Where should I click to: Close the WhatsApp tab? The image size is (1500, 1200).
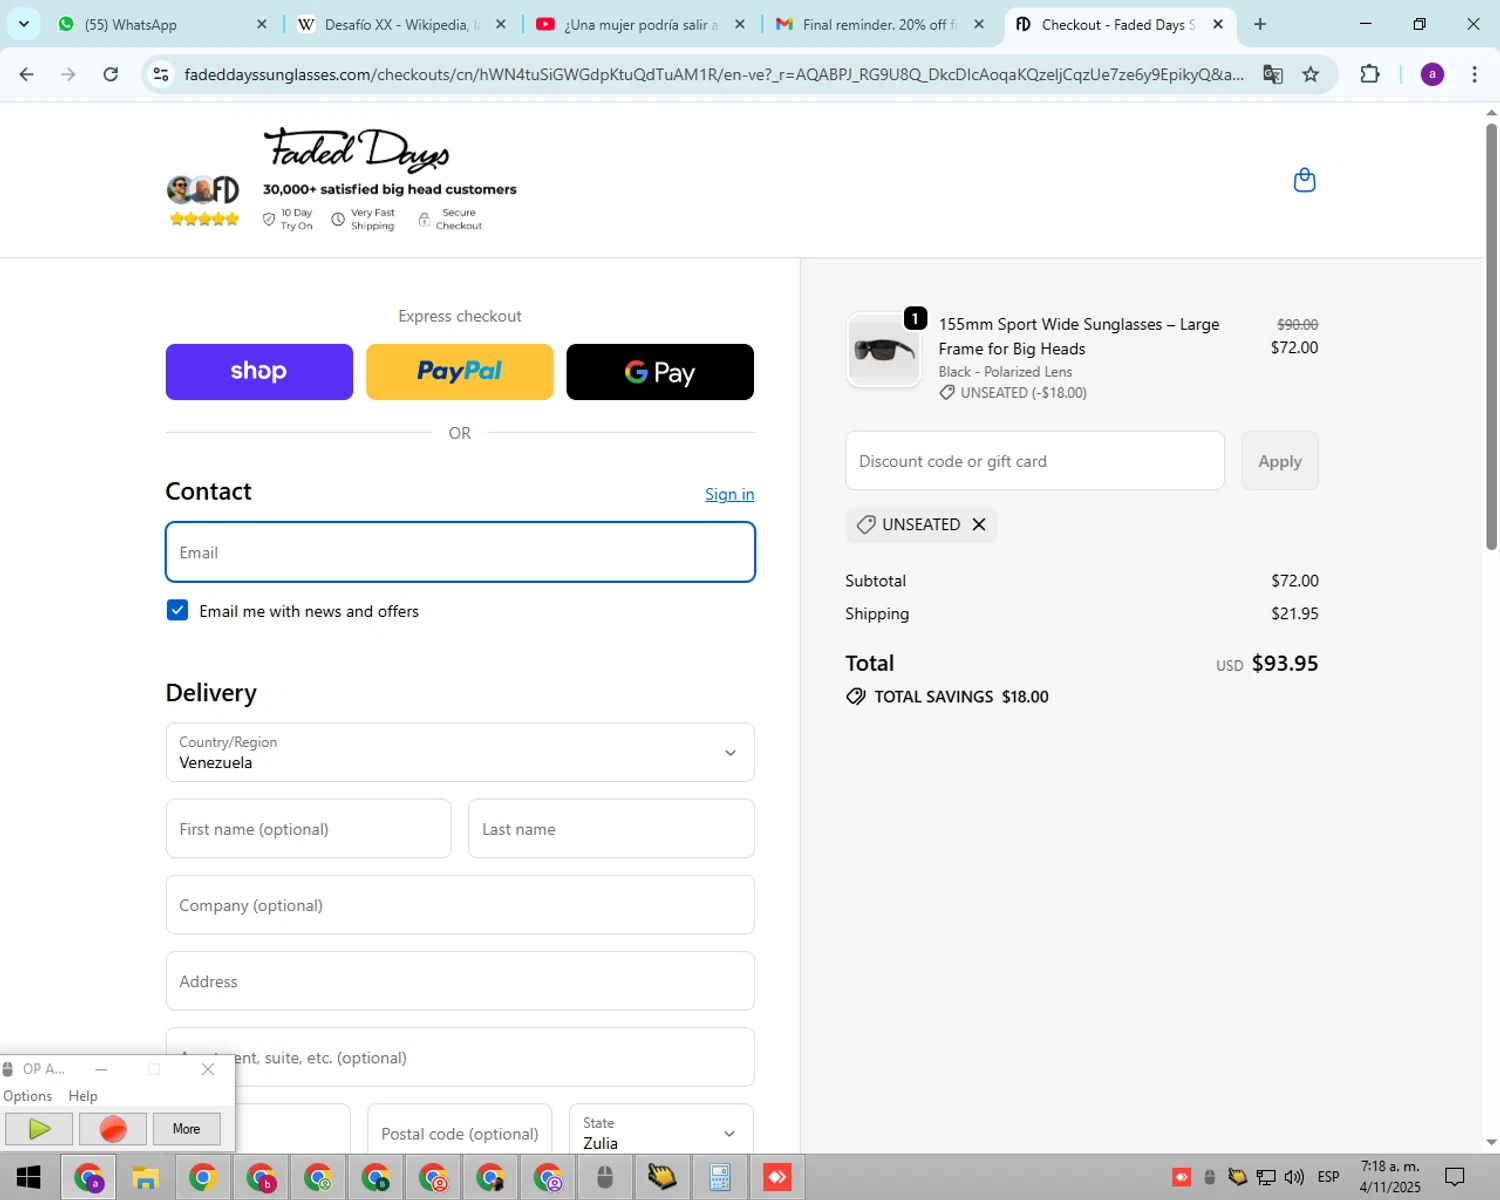(262, 24)
